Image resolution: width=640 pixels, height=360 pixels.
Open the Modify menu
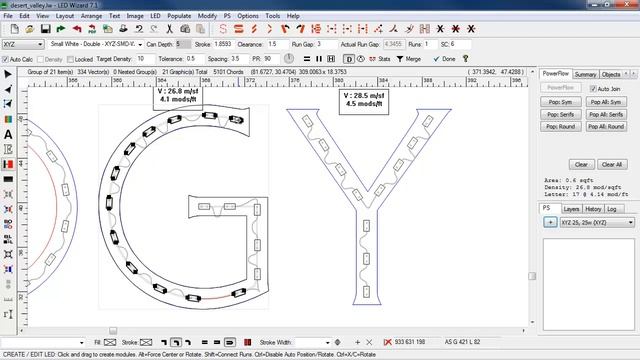coord(207,16)
